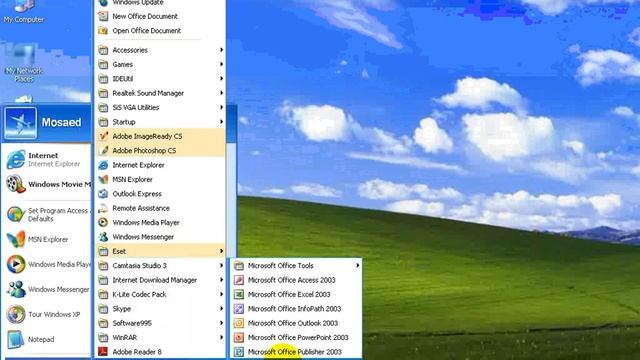Open the Eset program folder
Viewport: 640px width, 360px height.
tap(160, 251)
